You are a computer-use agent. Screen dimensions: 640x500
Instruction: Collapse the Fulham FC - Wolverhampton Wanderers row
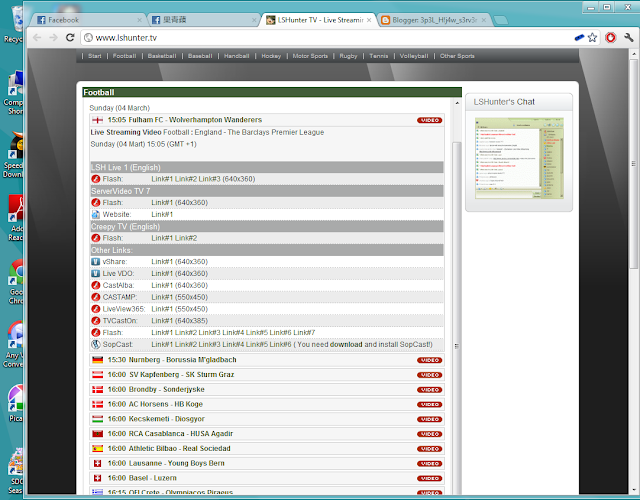click(x=267, y=120)
